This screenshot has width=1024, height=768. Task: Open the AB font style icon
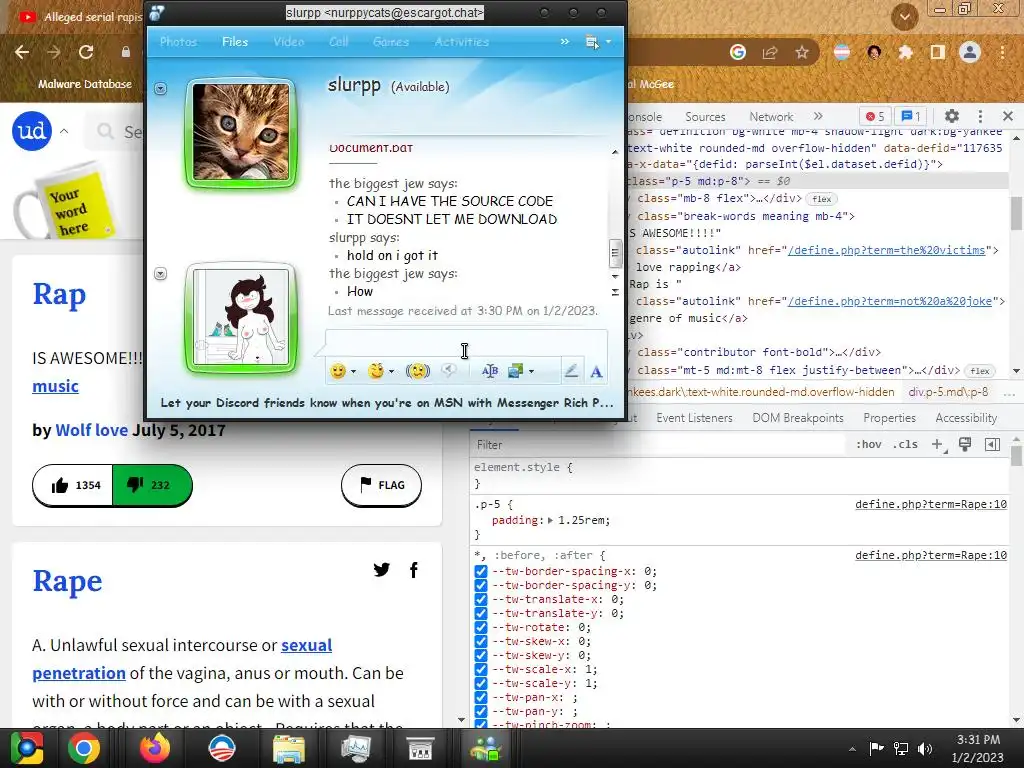click(x=490, y=371)
